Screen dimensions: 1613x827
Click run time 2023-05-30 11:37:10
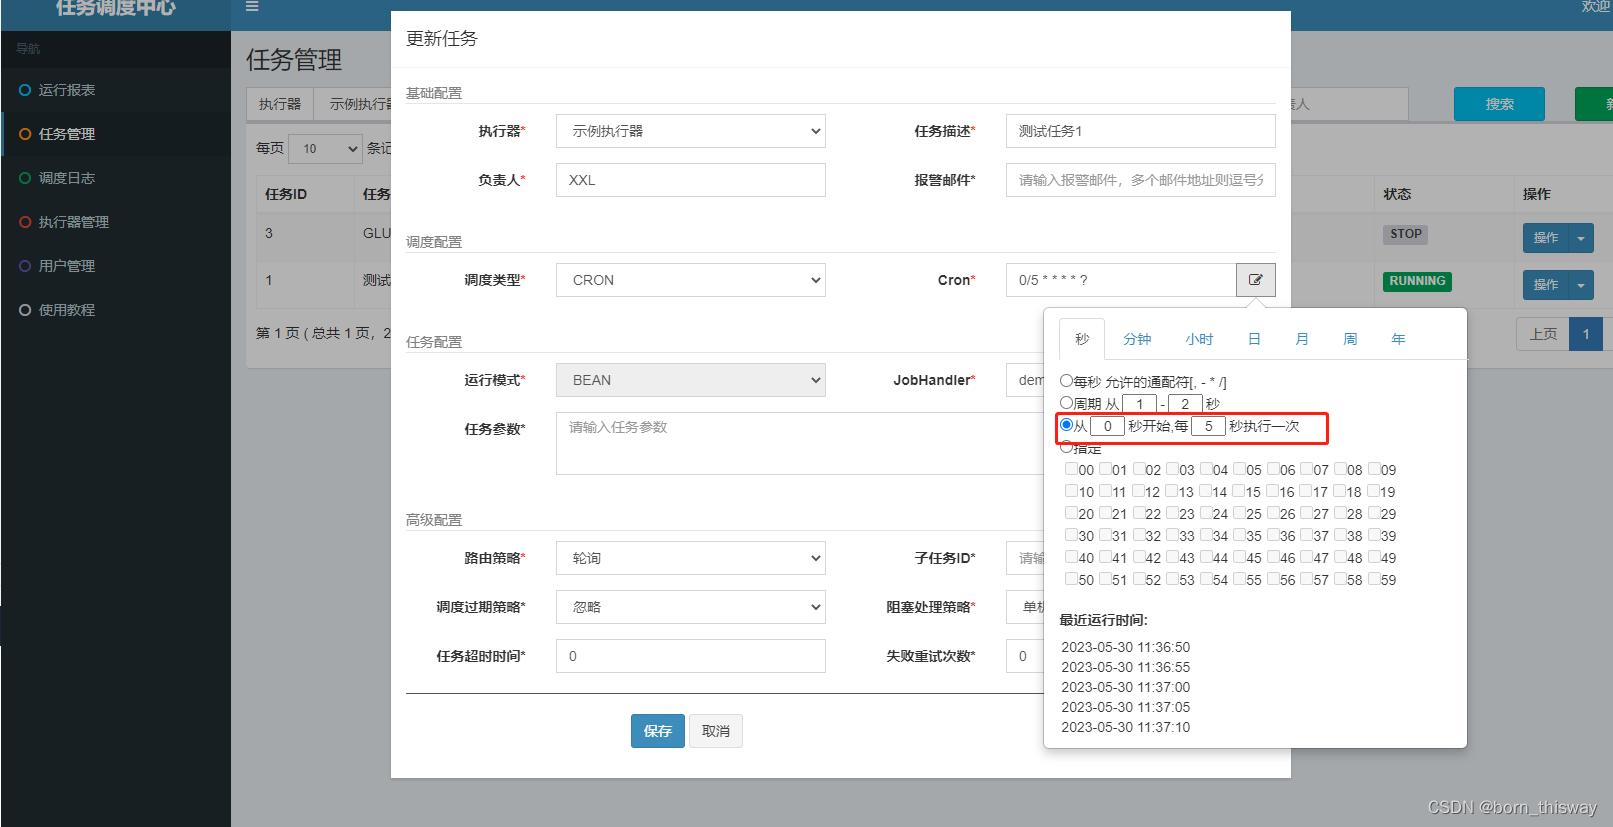(x=1125, y=727)
